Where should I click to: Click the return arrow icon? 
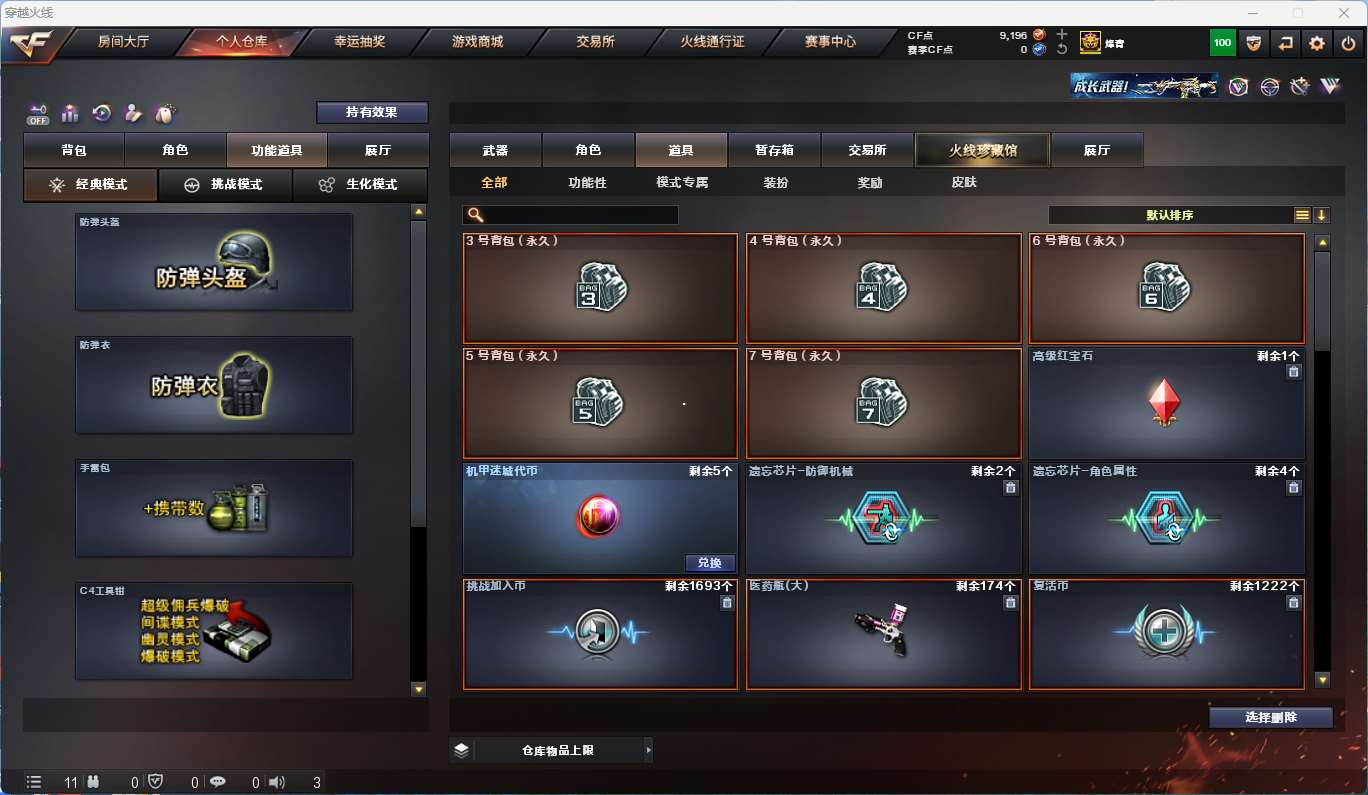click(x=1285, y=43)
